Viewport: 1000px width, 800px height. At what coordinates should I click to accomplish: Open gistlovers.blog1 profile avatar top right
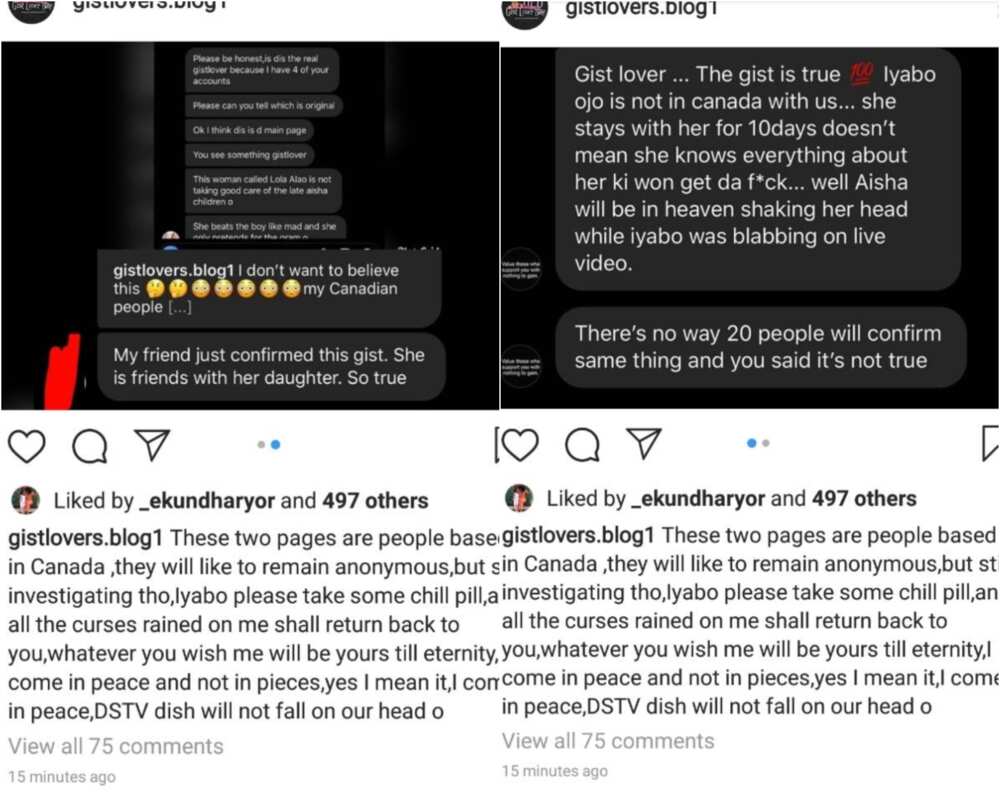[524, 13]
